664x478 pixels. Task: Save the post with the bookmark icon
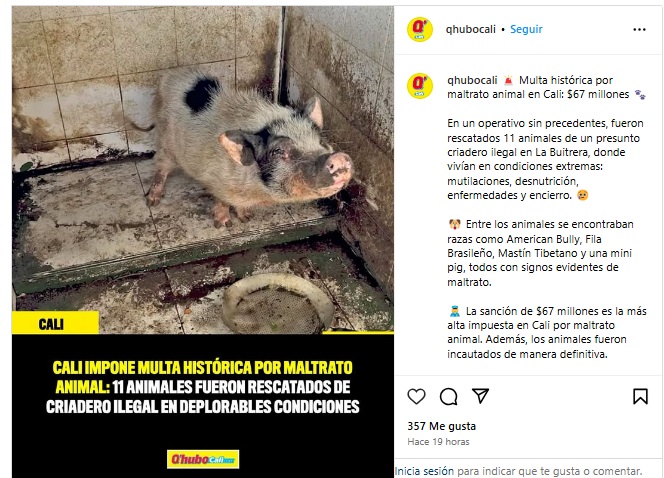point(640,396)
